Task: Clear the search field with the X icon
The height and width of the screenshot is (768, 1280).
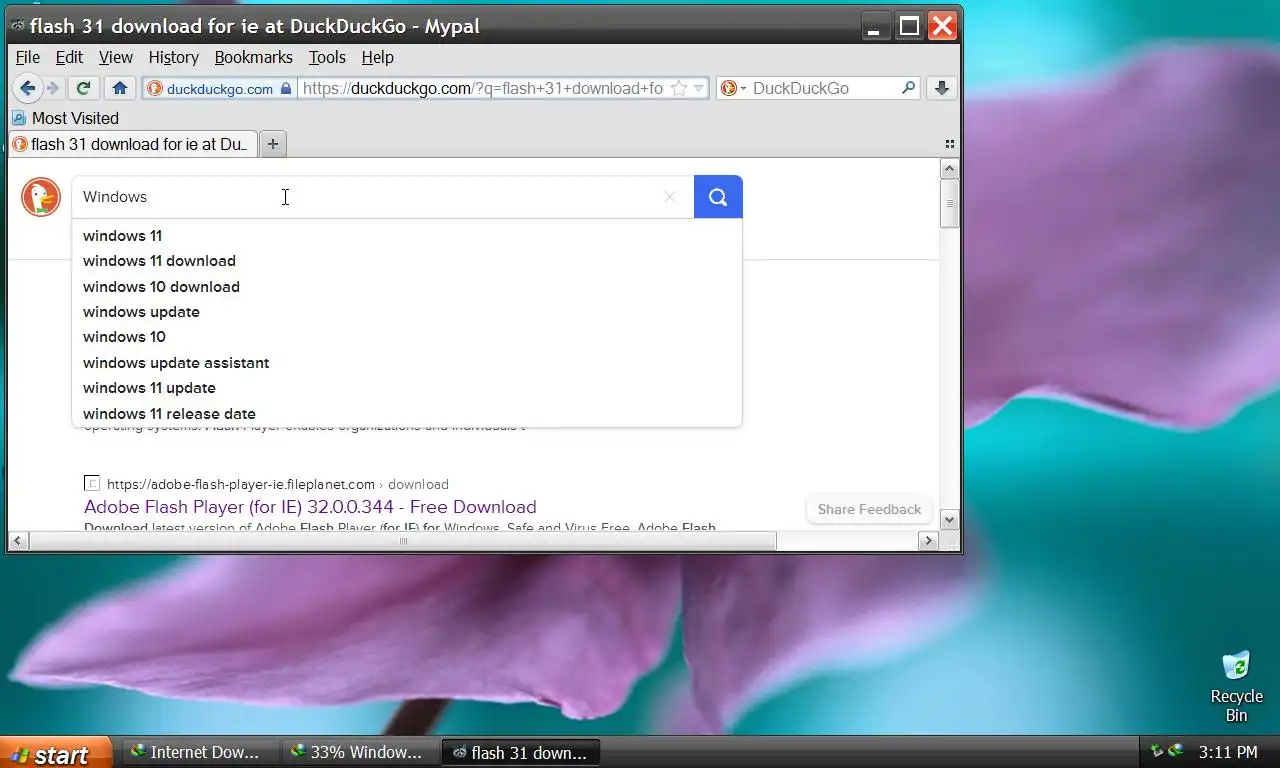Action: coord(670,197)
